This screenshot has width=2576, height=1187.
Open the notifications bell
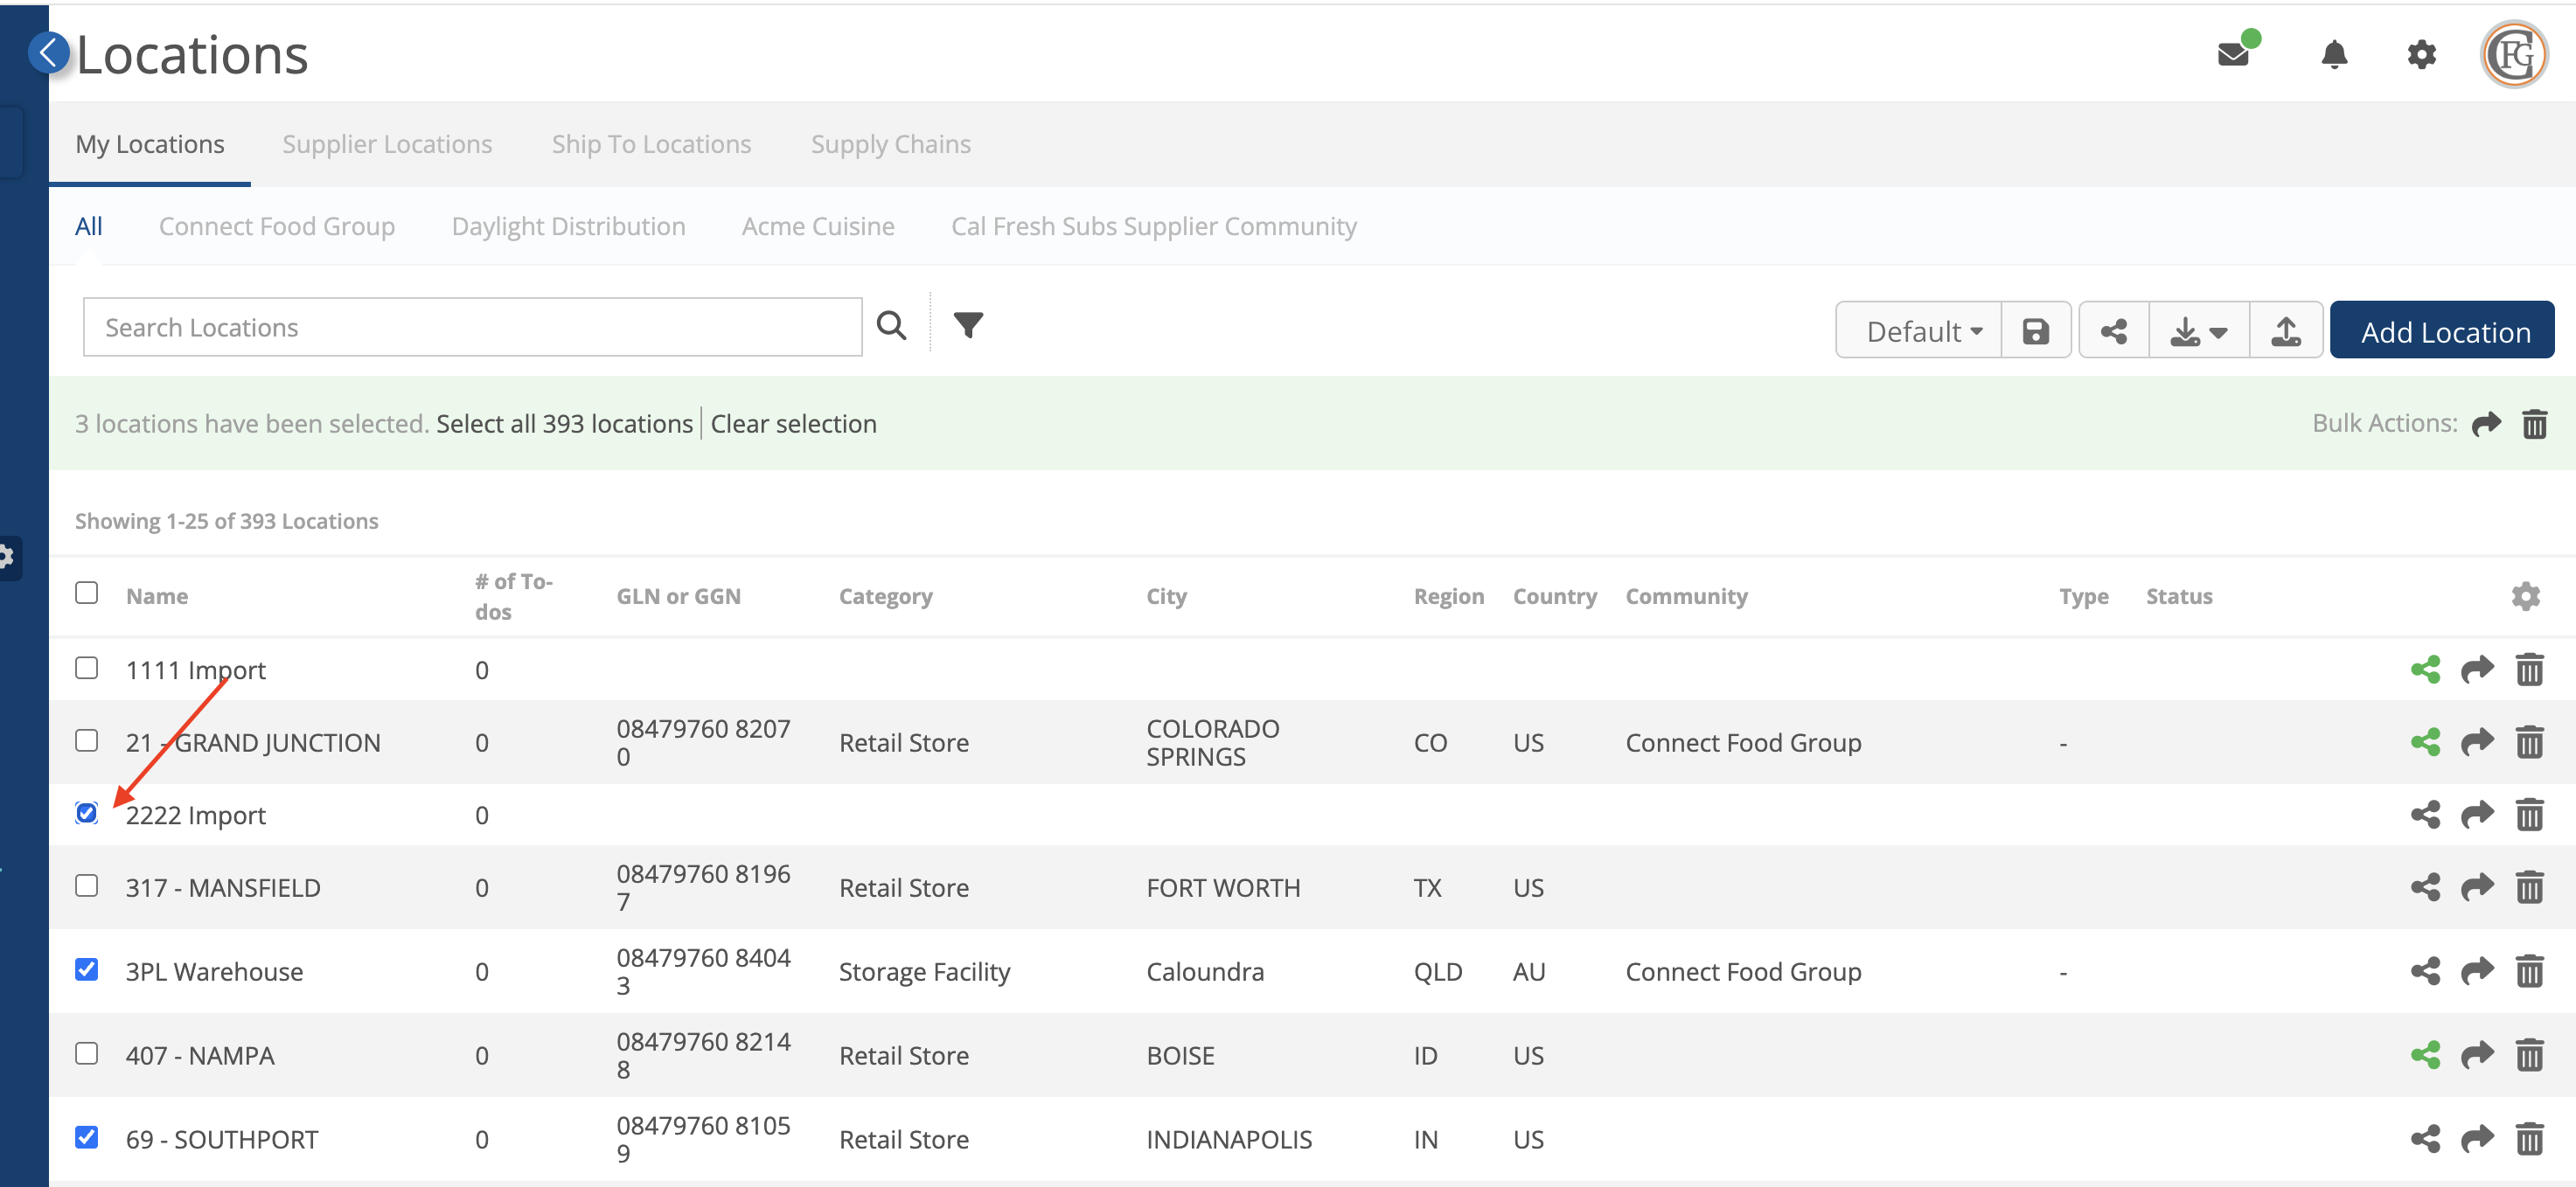coord(2334,54)
